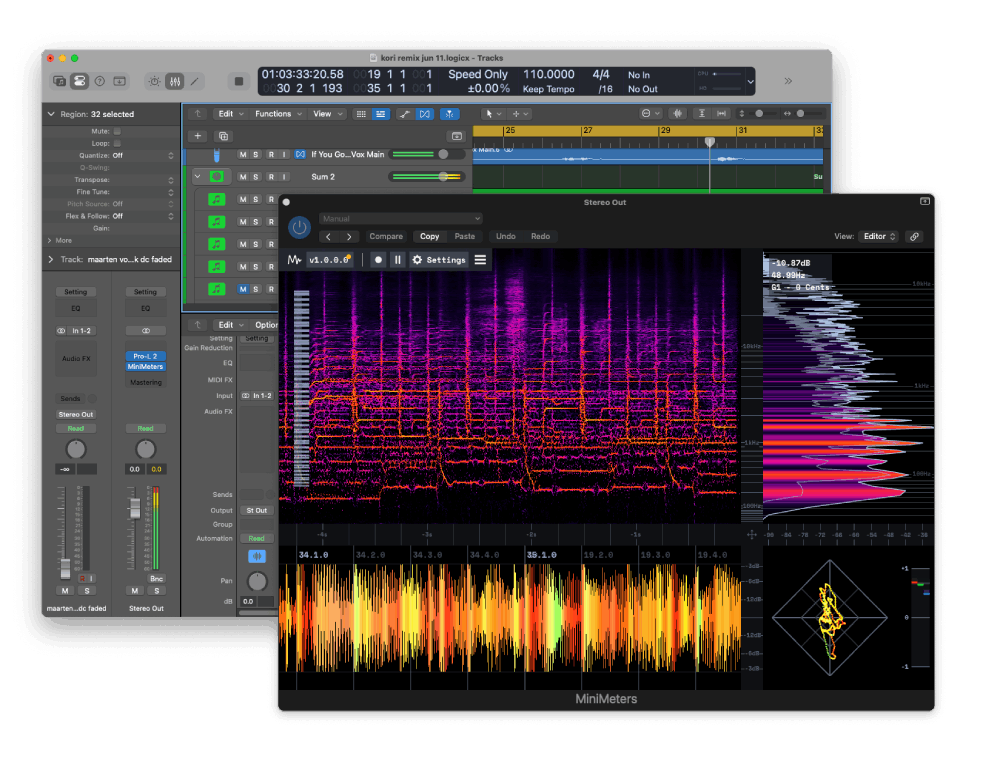Open the Quantize value menu
Screen dimensions: 1000x767
tap(143, 156)
